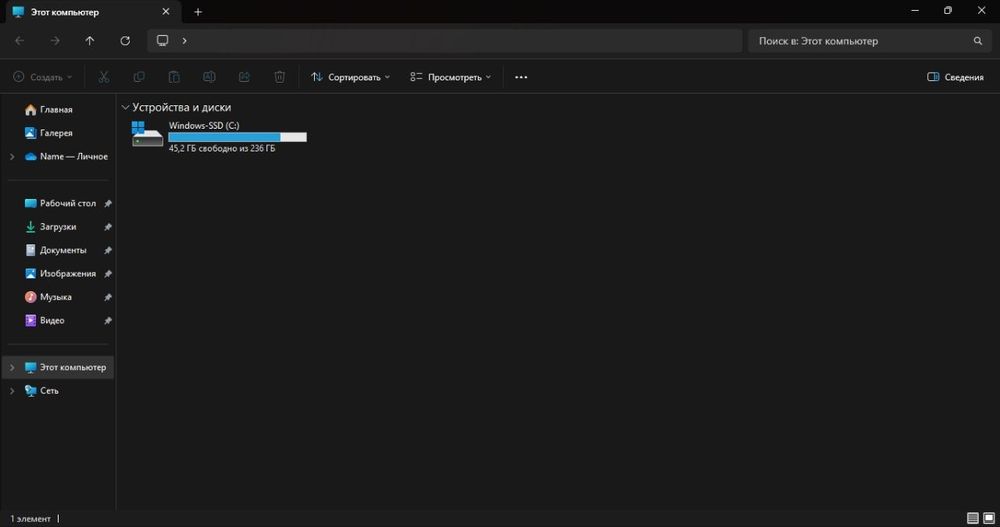
Task: Click the Windows-SSD (C:) drive label
Action: (x=204, y=126)
